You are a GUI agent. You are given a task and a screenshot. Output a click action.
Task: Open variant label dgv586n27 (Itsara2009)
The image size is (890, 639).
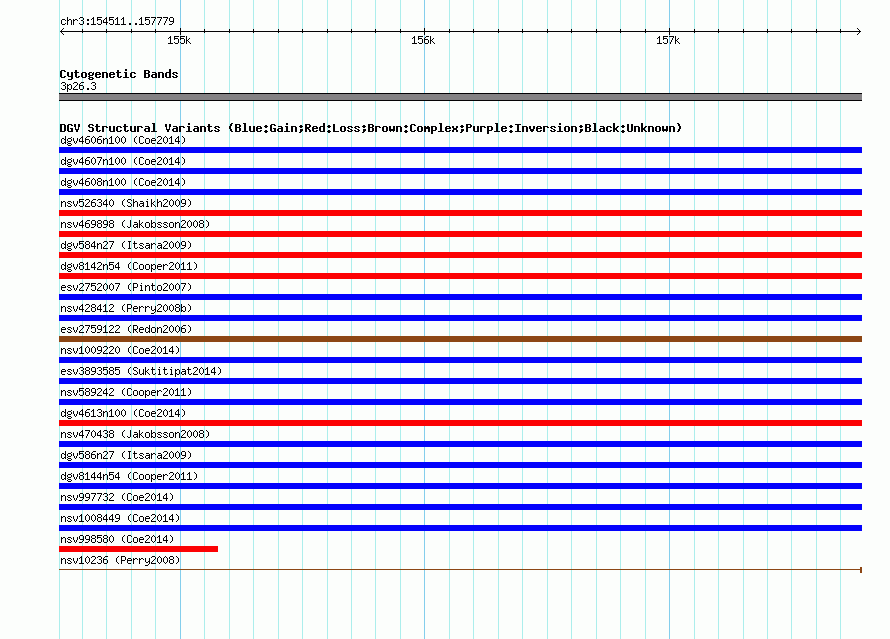point(126,455)
